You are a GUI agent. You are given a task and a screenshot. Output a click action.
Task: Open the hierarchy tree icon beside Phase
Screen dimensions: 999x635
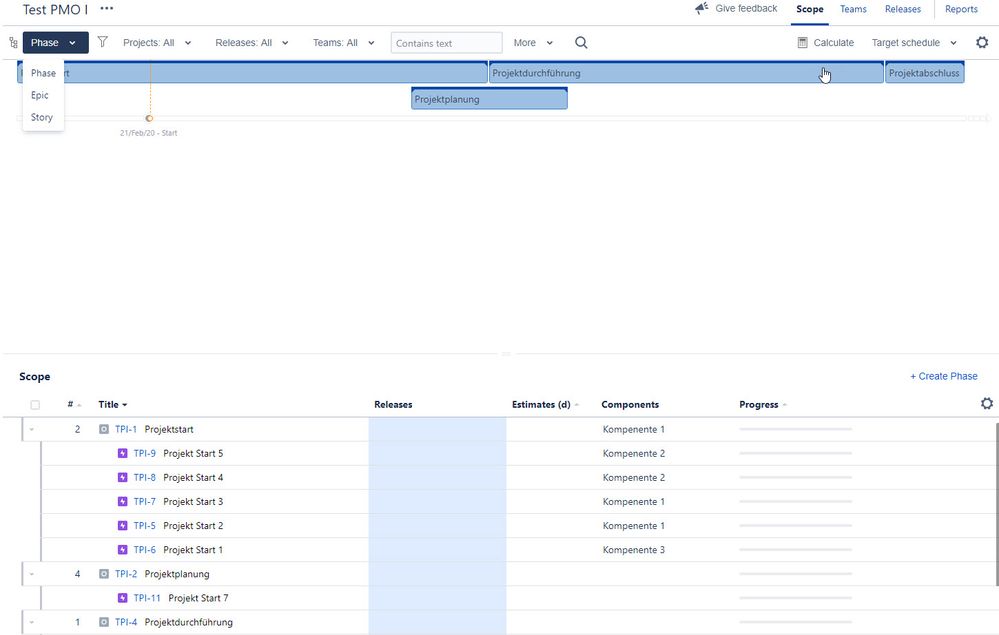[x=13, y=43]
